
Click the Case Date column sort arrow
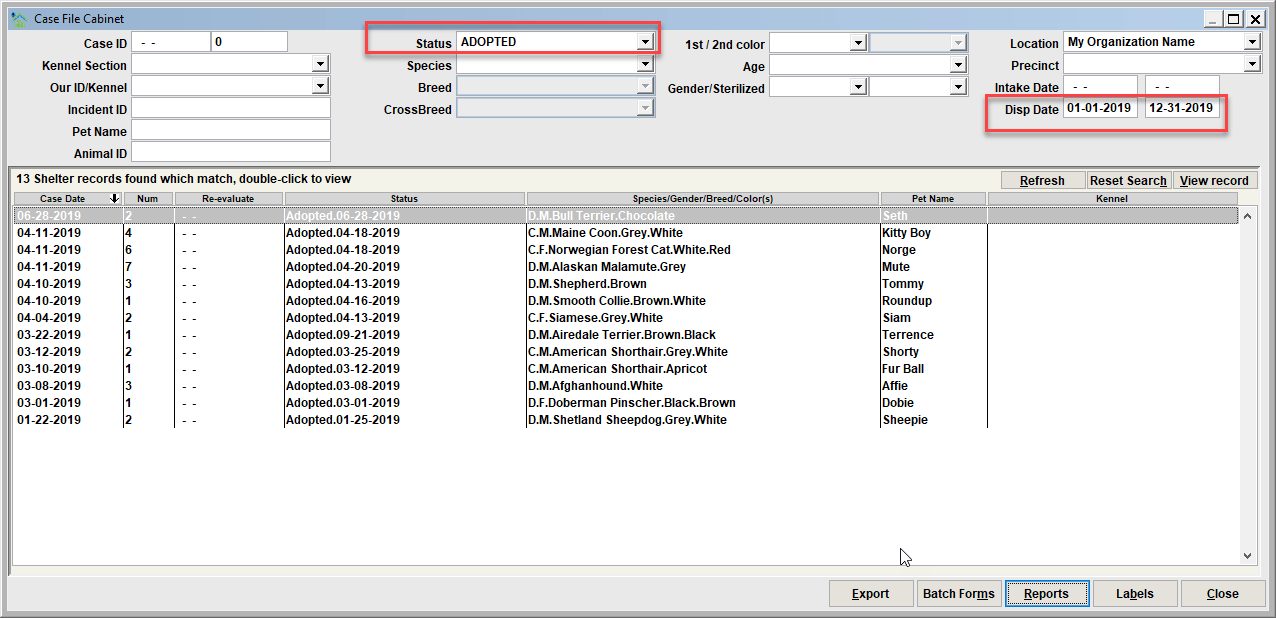[115, 199]
